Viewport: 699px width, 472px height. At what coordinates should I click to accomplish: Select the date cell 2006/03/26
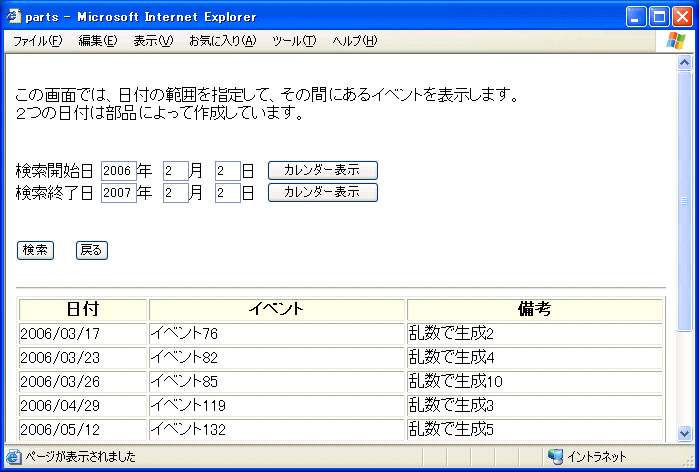coord(83,382)
